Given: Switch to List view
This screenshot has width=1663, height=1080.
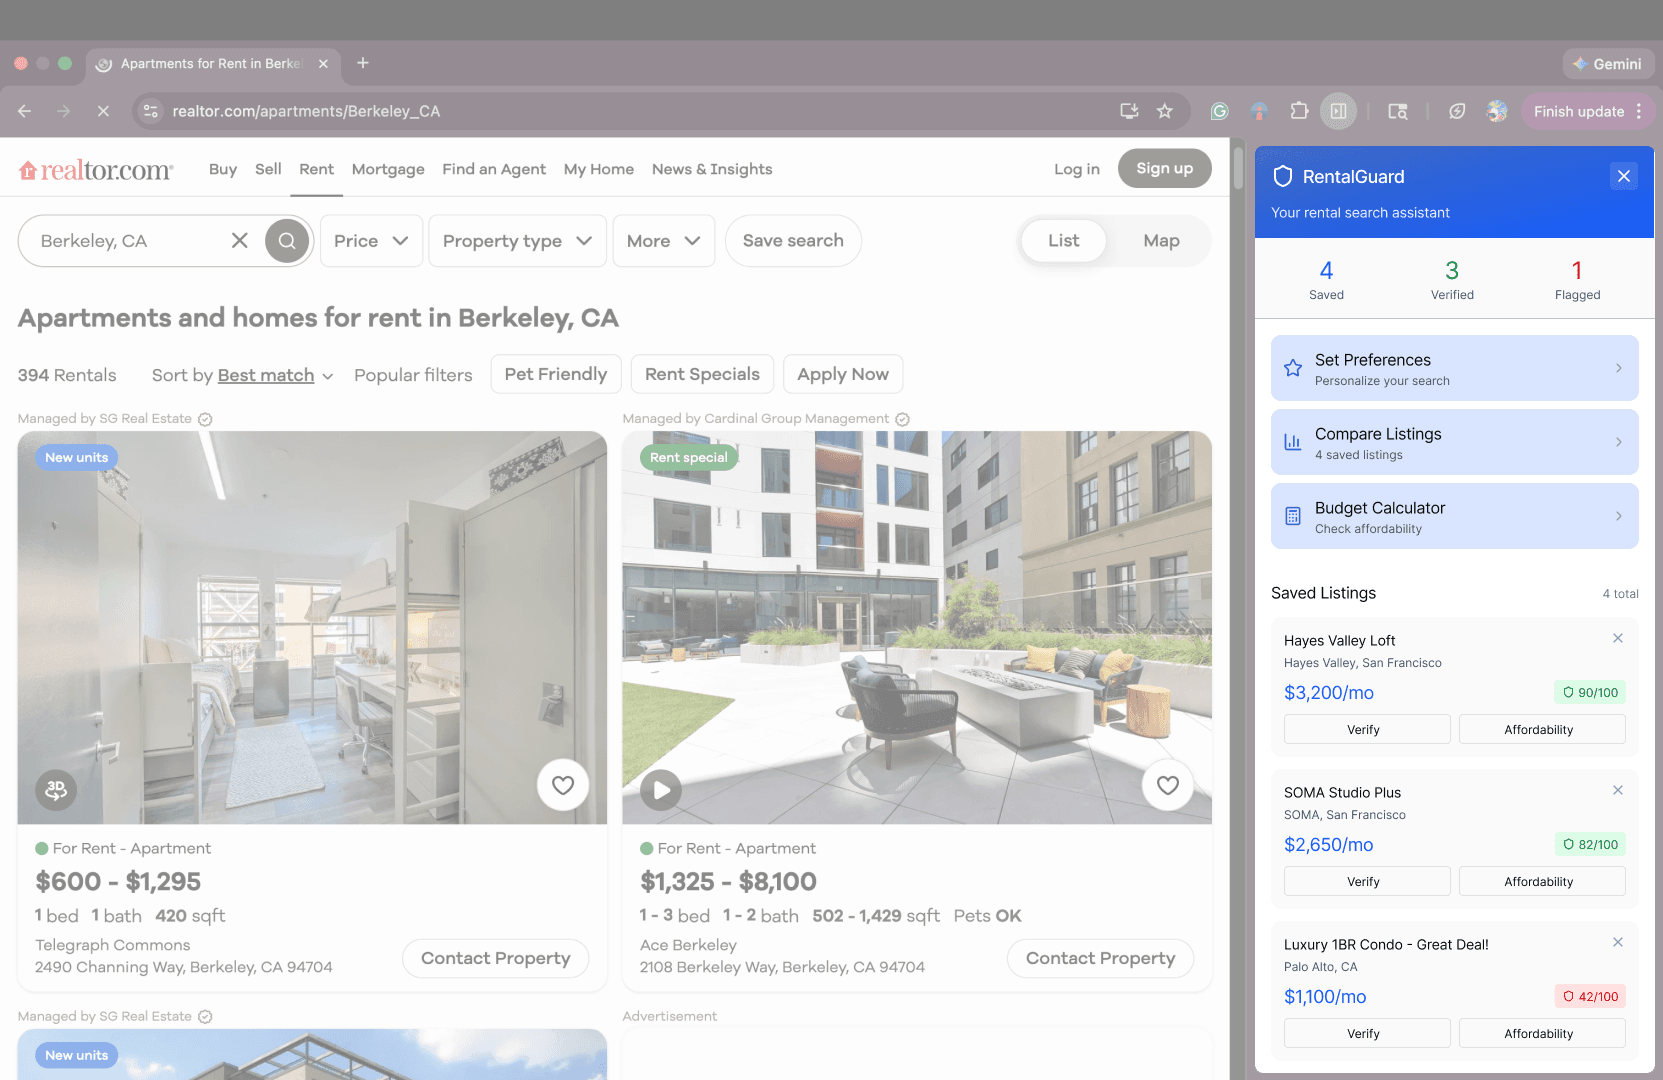Looking at the screenshot, I should pos(1063,241).
